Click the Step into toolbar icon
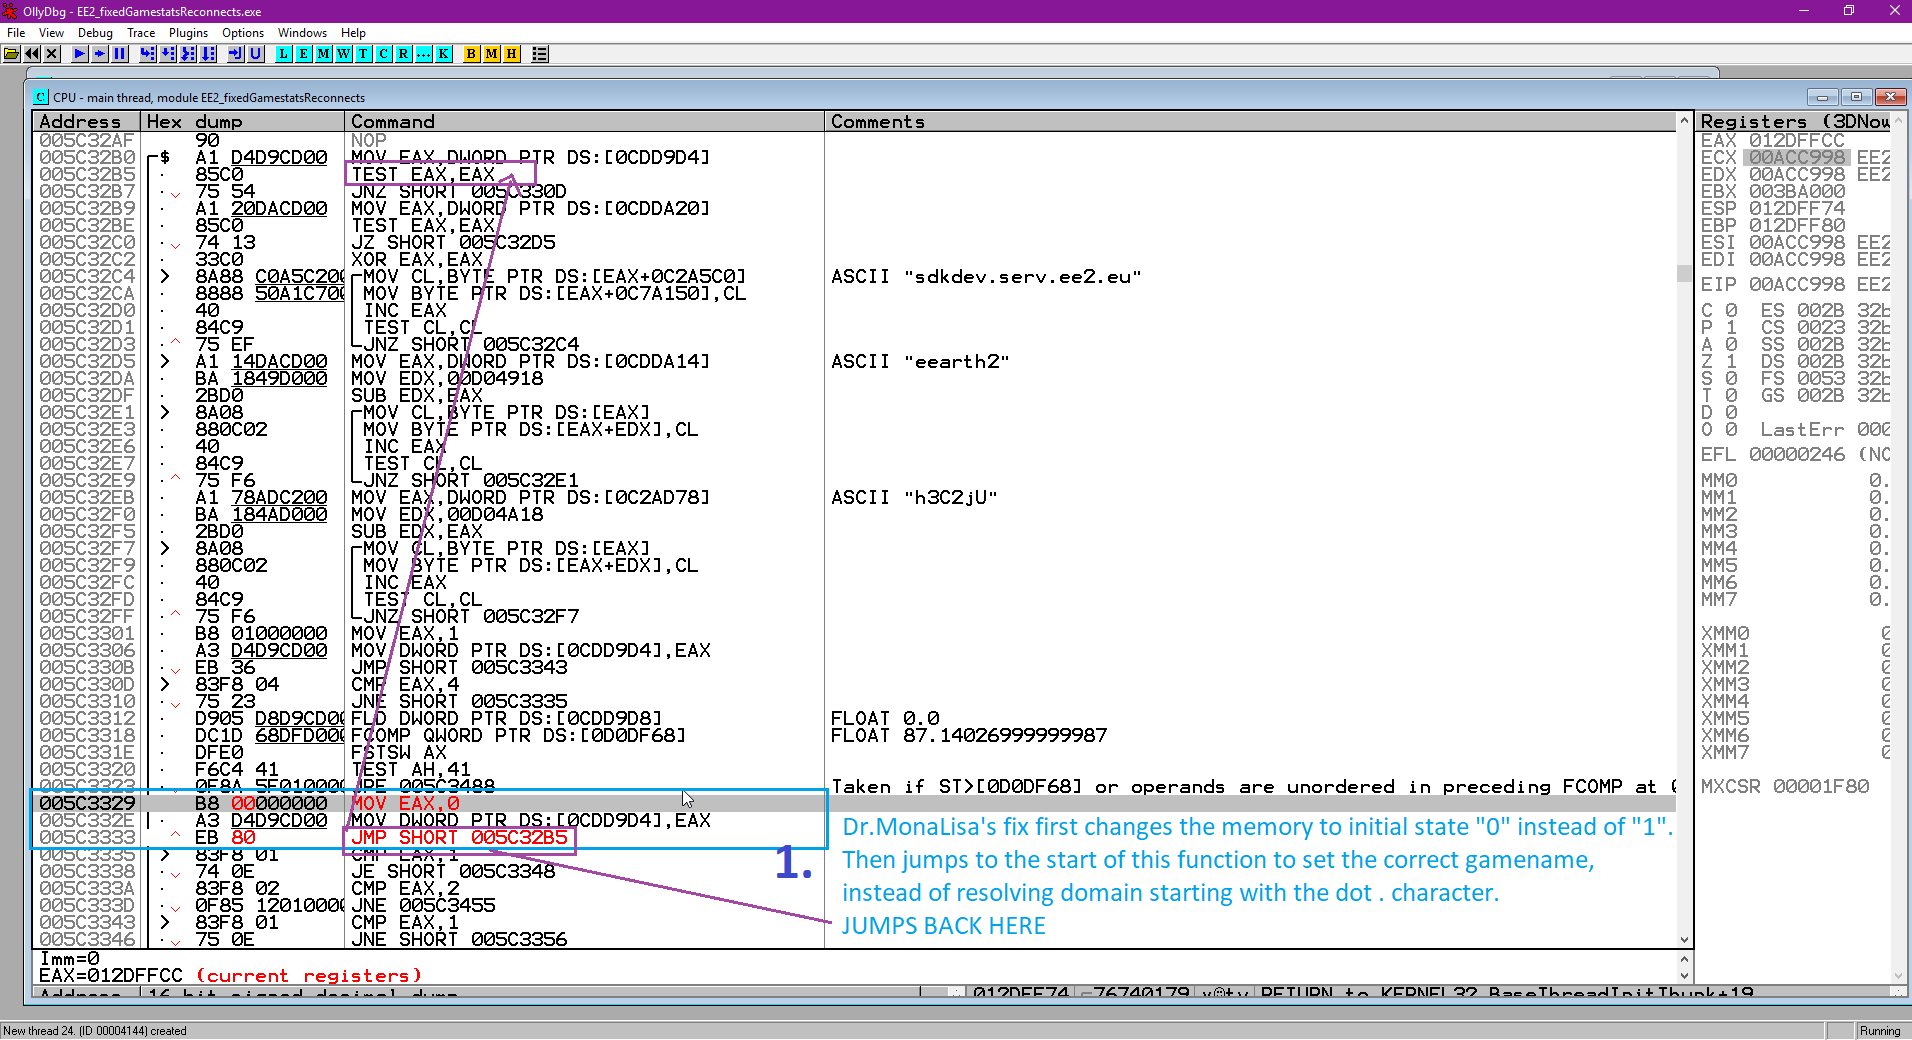 [148, 54]
